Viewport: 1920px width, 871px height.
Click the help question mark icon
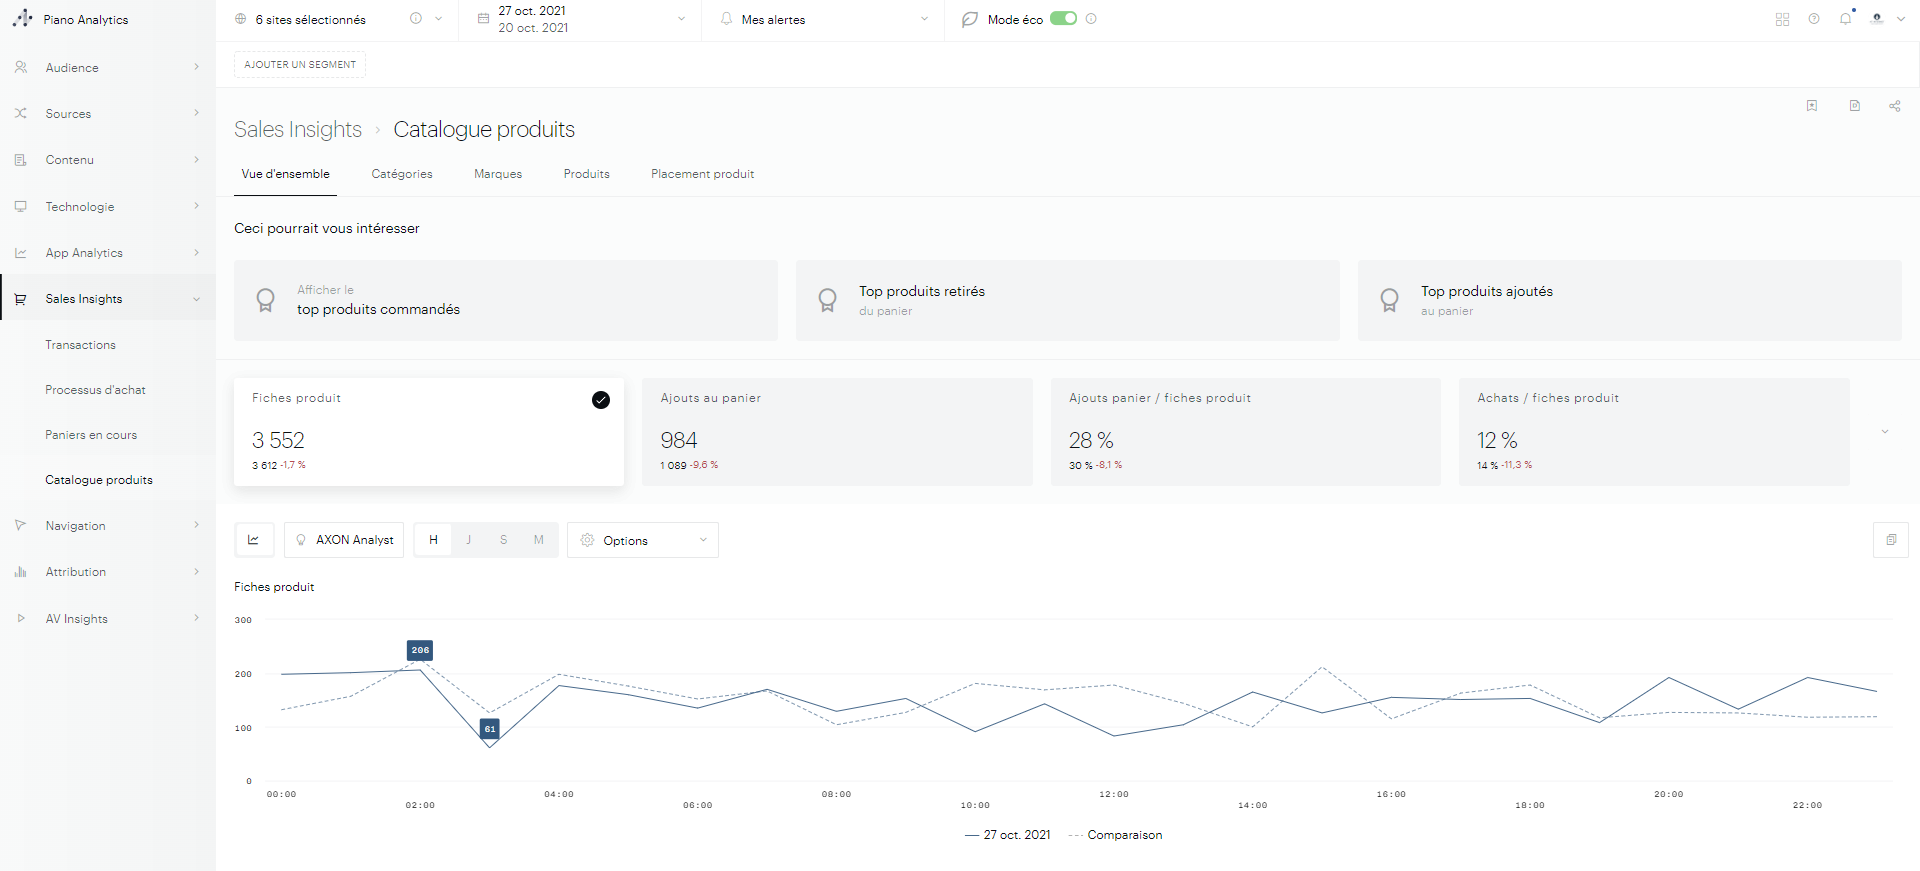point(1814,19)
